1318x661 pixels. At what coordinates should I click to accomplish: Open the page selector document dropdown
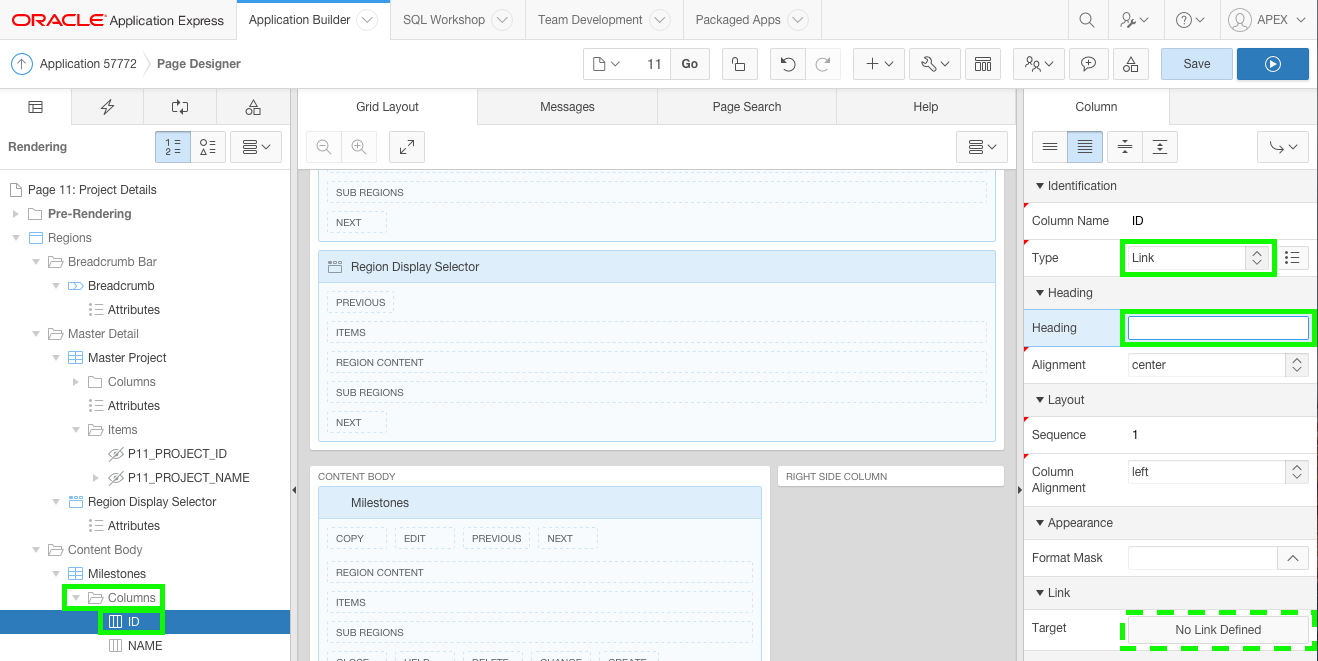coord(607,64)
